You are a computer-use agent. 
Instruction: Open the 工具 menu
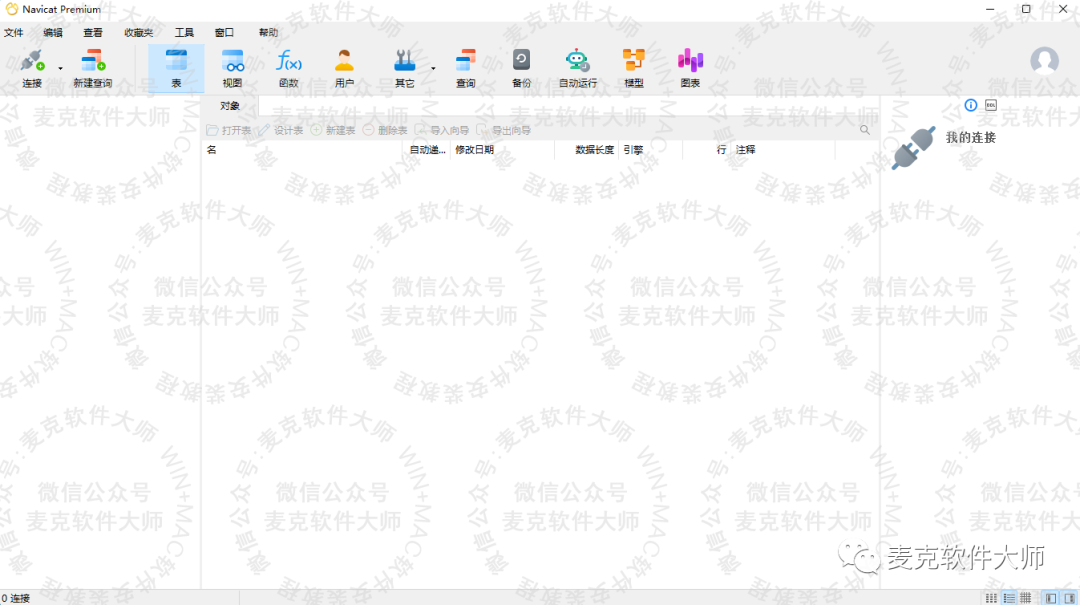pyautogui.click(x=184, y=32)
